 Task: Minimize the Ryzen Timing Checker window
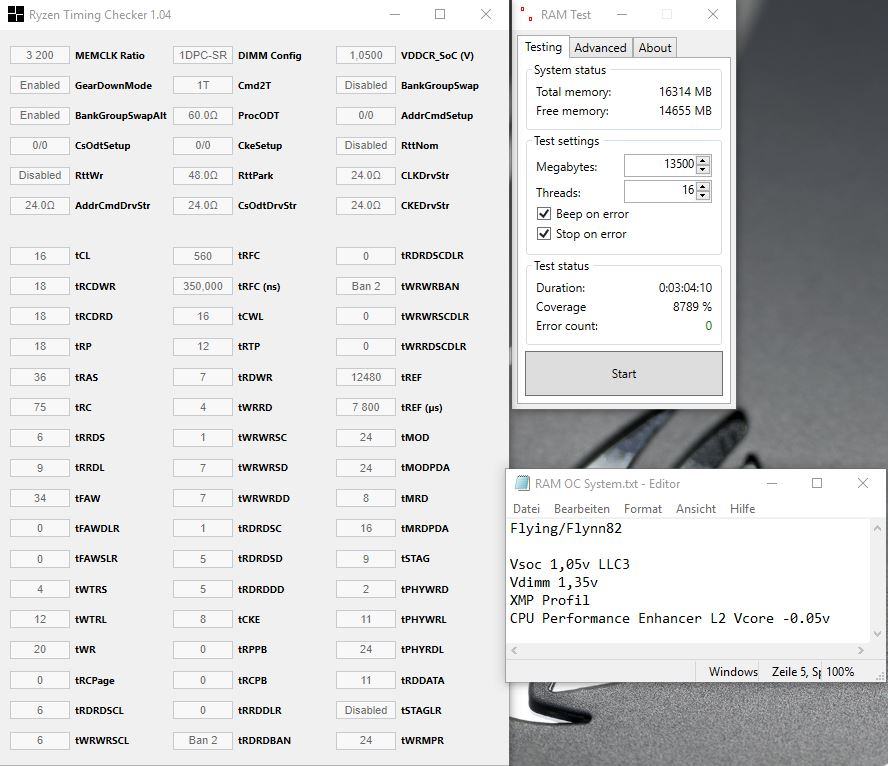point(395,14)
